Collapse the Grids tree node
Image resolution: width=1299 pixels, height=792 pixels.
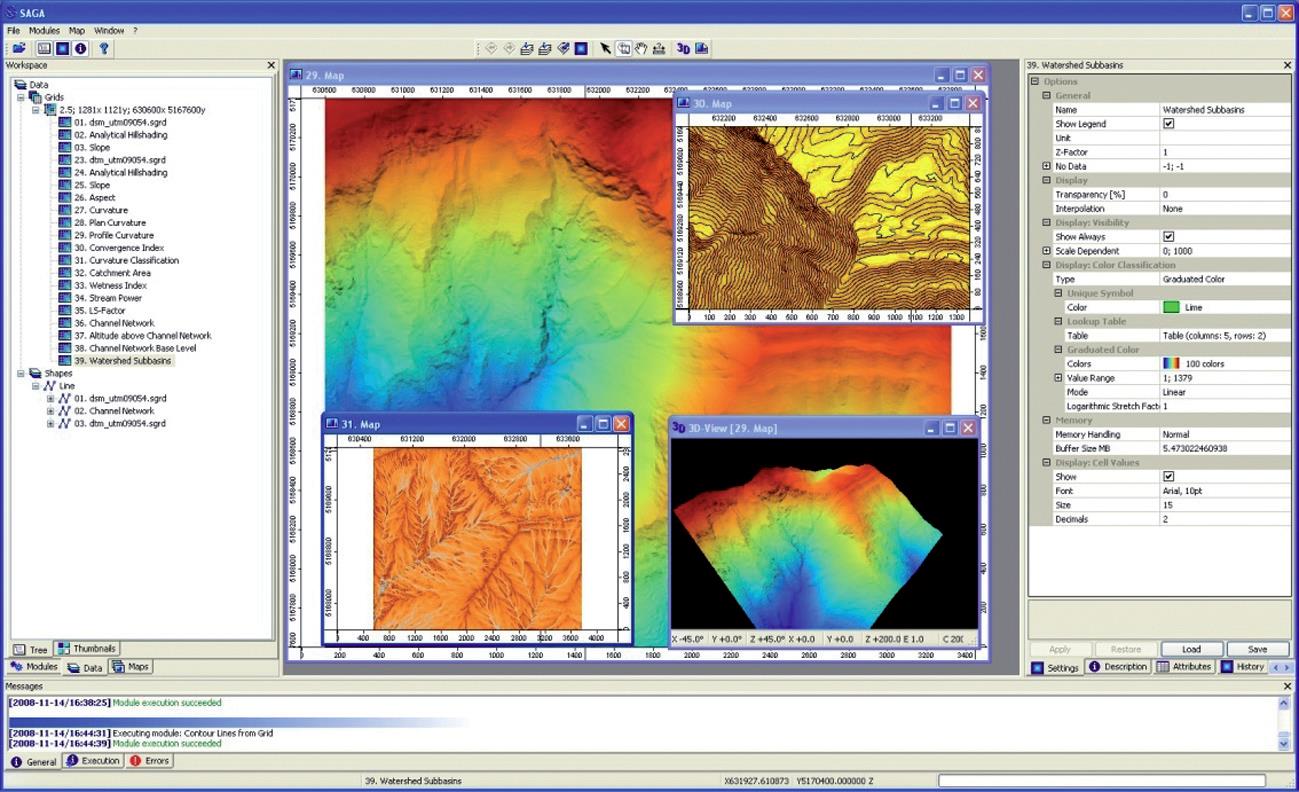click(22, 97)
